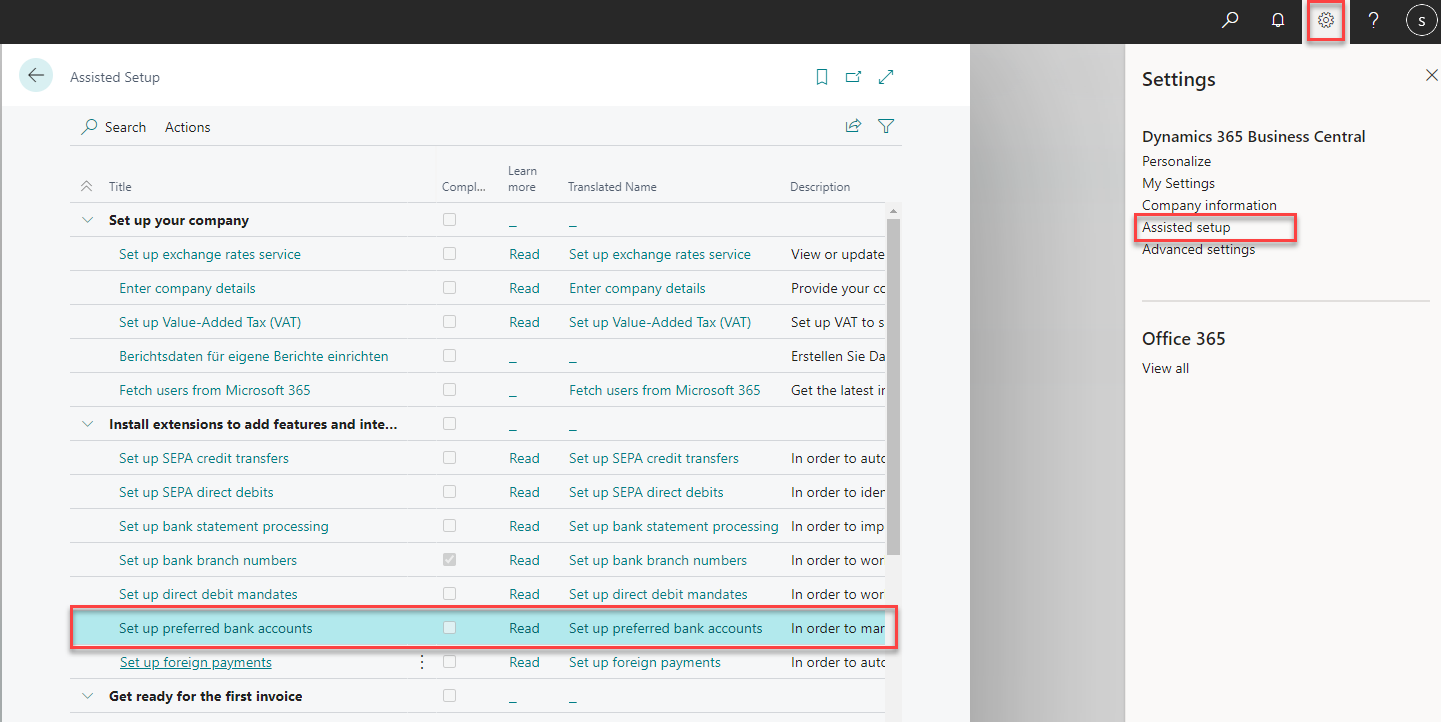Open the page in a new window icon
Viewport: 1441px width, 722px height.
pos(853,76)
